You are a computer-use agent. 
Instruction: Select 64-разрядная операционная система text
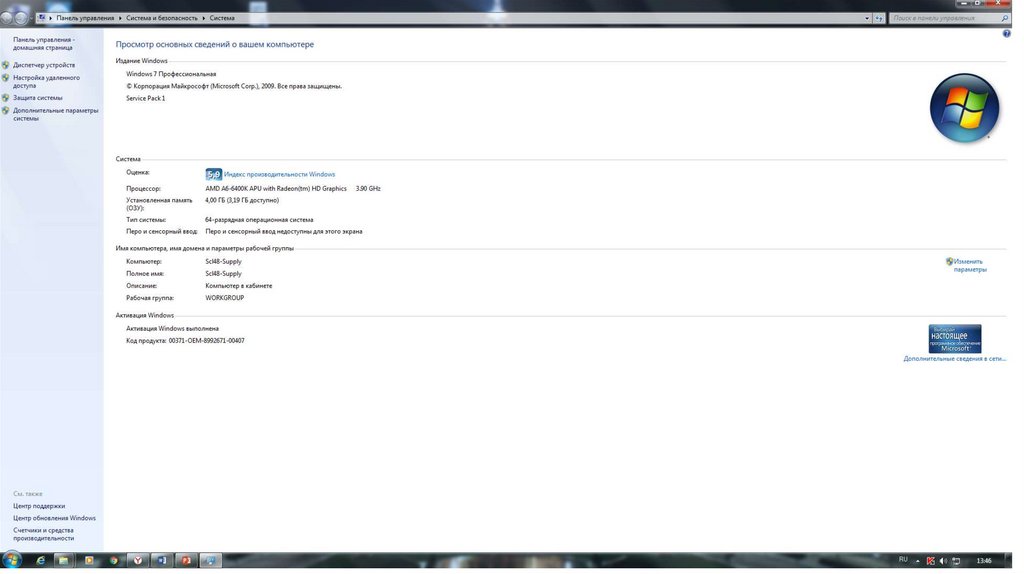[259, 220]
